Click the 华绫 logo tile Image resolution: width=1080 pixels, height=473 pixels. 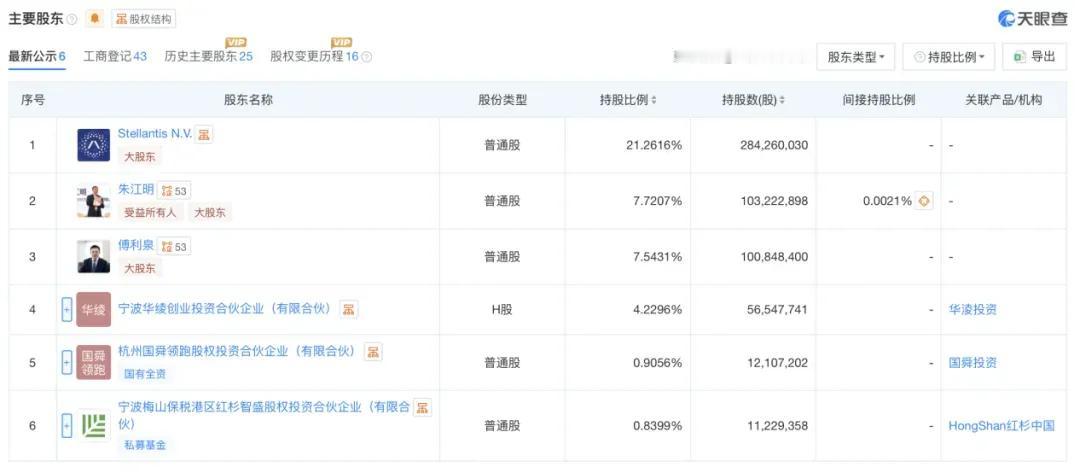[94, 310]
